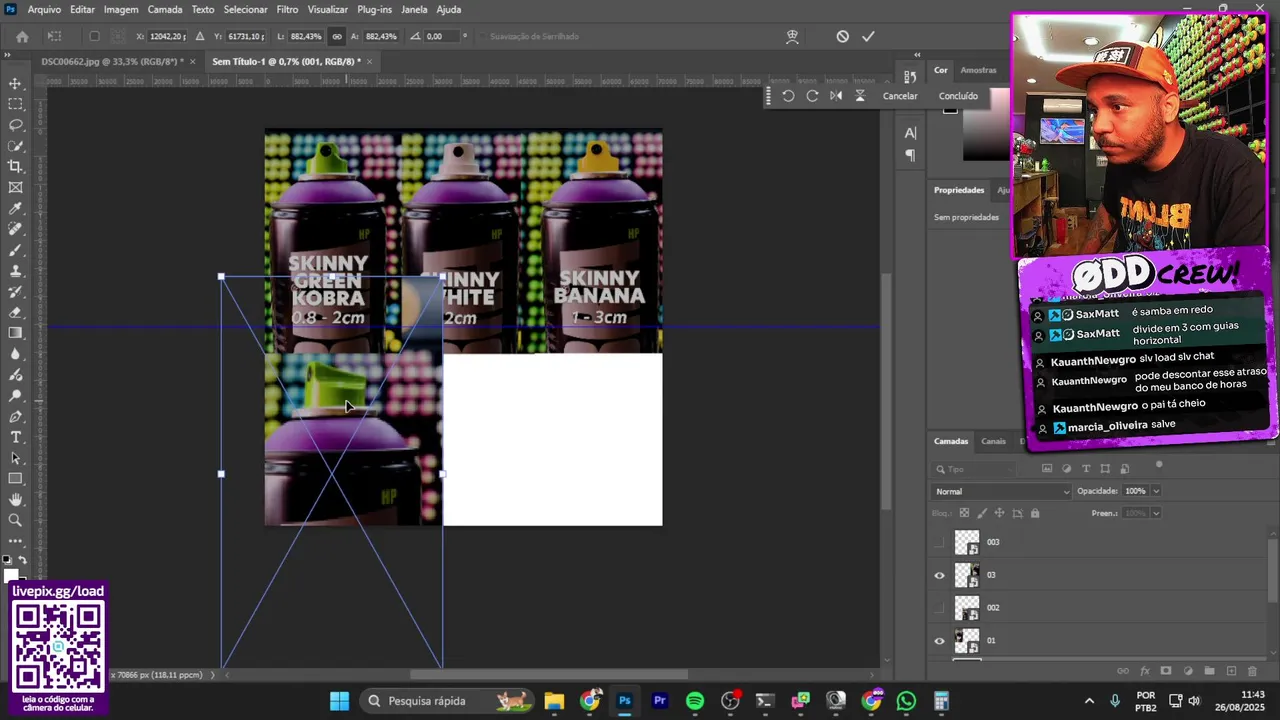This screenshot has height=720, width=1280.
Task: Open the Janela menu
Action: pos(414,9)
